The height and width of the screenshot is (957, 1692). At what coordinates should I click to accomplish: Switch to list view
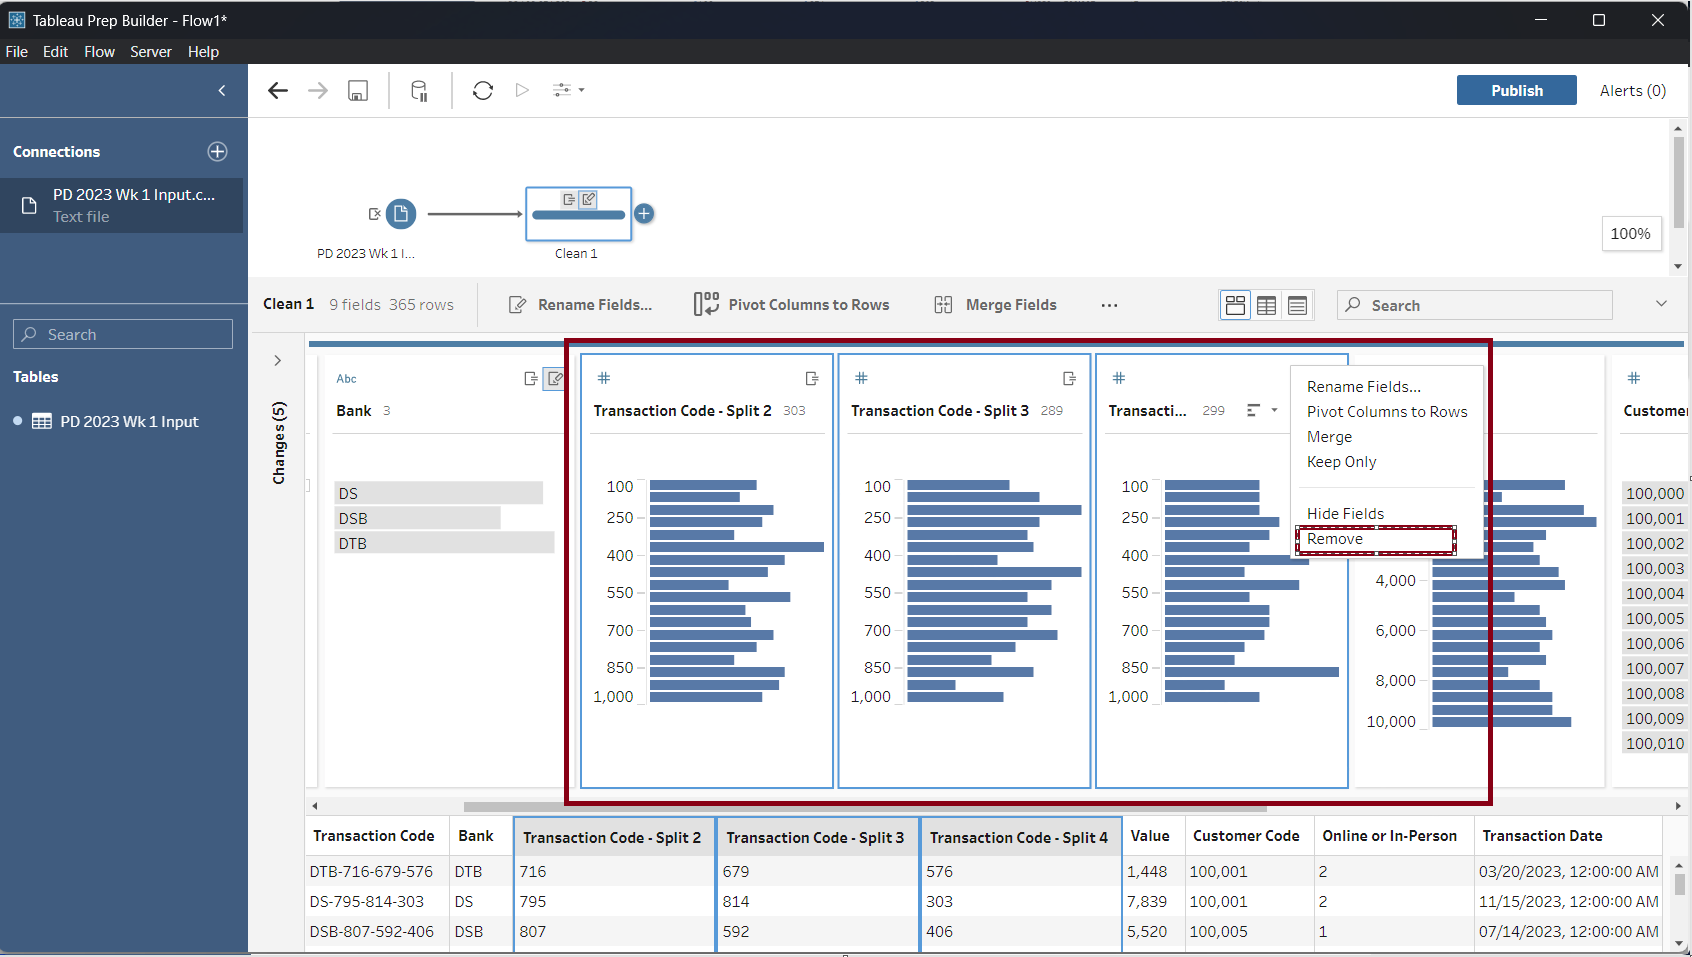tap(1297, 305)
